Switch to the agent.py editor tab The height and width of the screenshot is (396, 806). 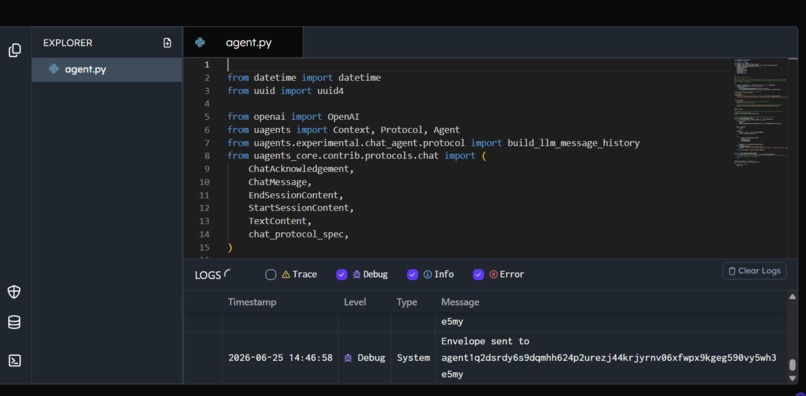click(x=243, y=43)
